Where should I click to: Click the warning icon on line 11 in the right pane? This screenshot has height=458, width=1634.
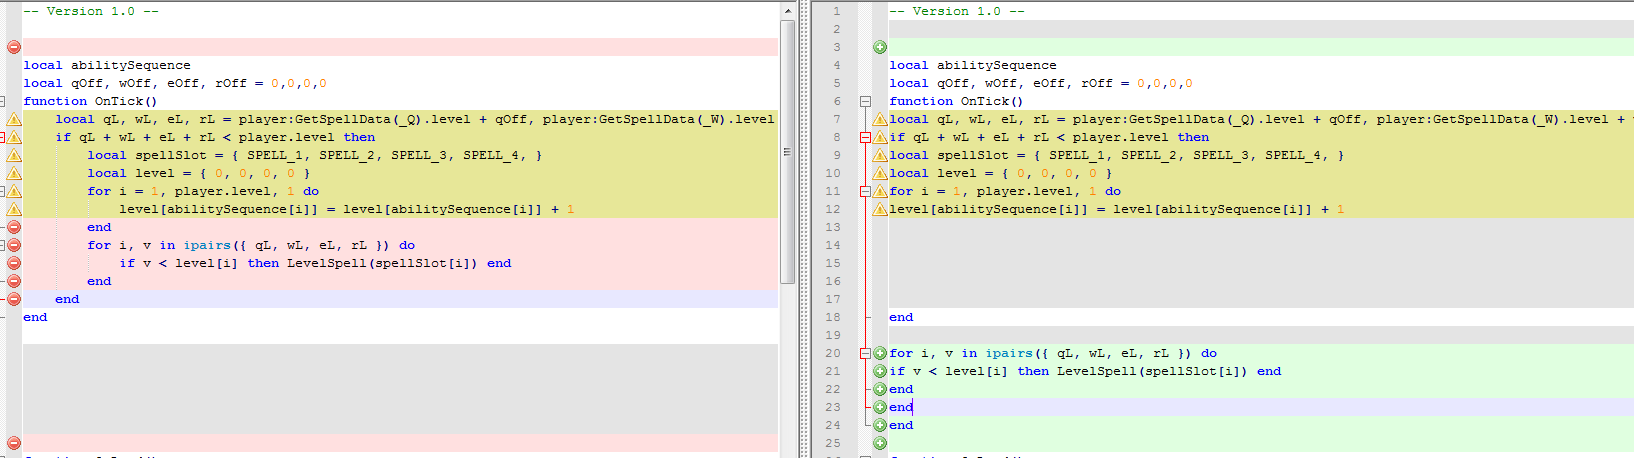coord(880,191)
